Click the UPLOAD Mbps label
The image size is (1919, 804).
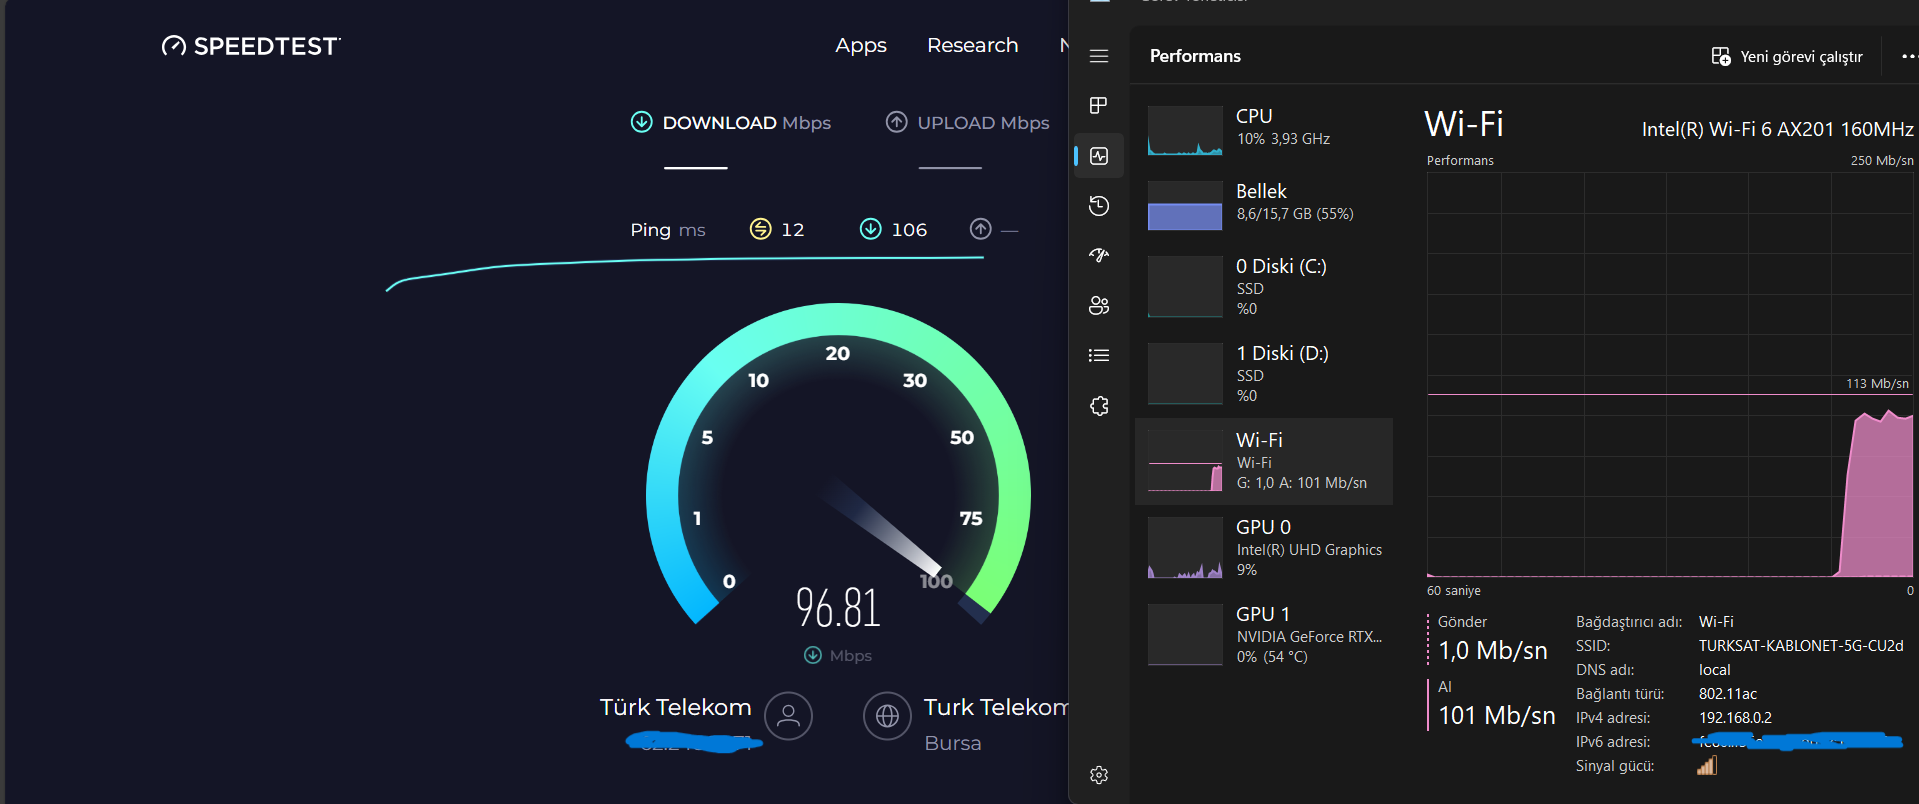click(983, 123)
